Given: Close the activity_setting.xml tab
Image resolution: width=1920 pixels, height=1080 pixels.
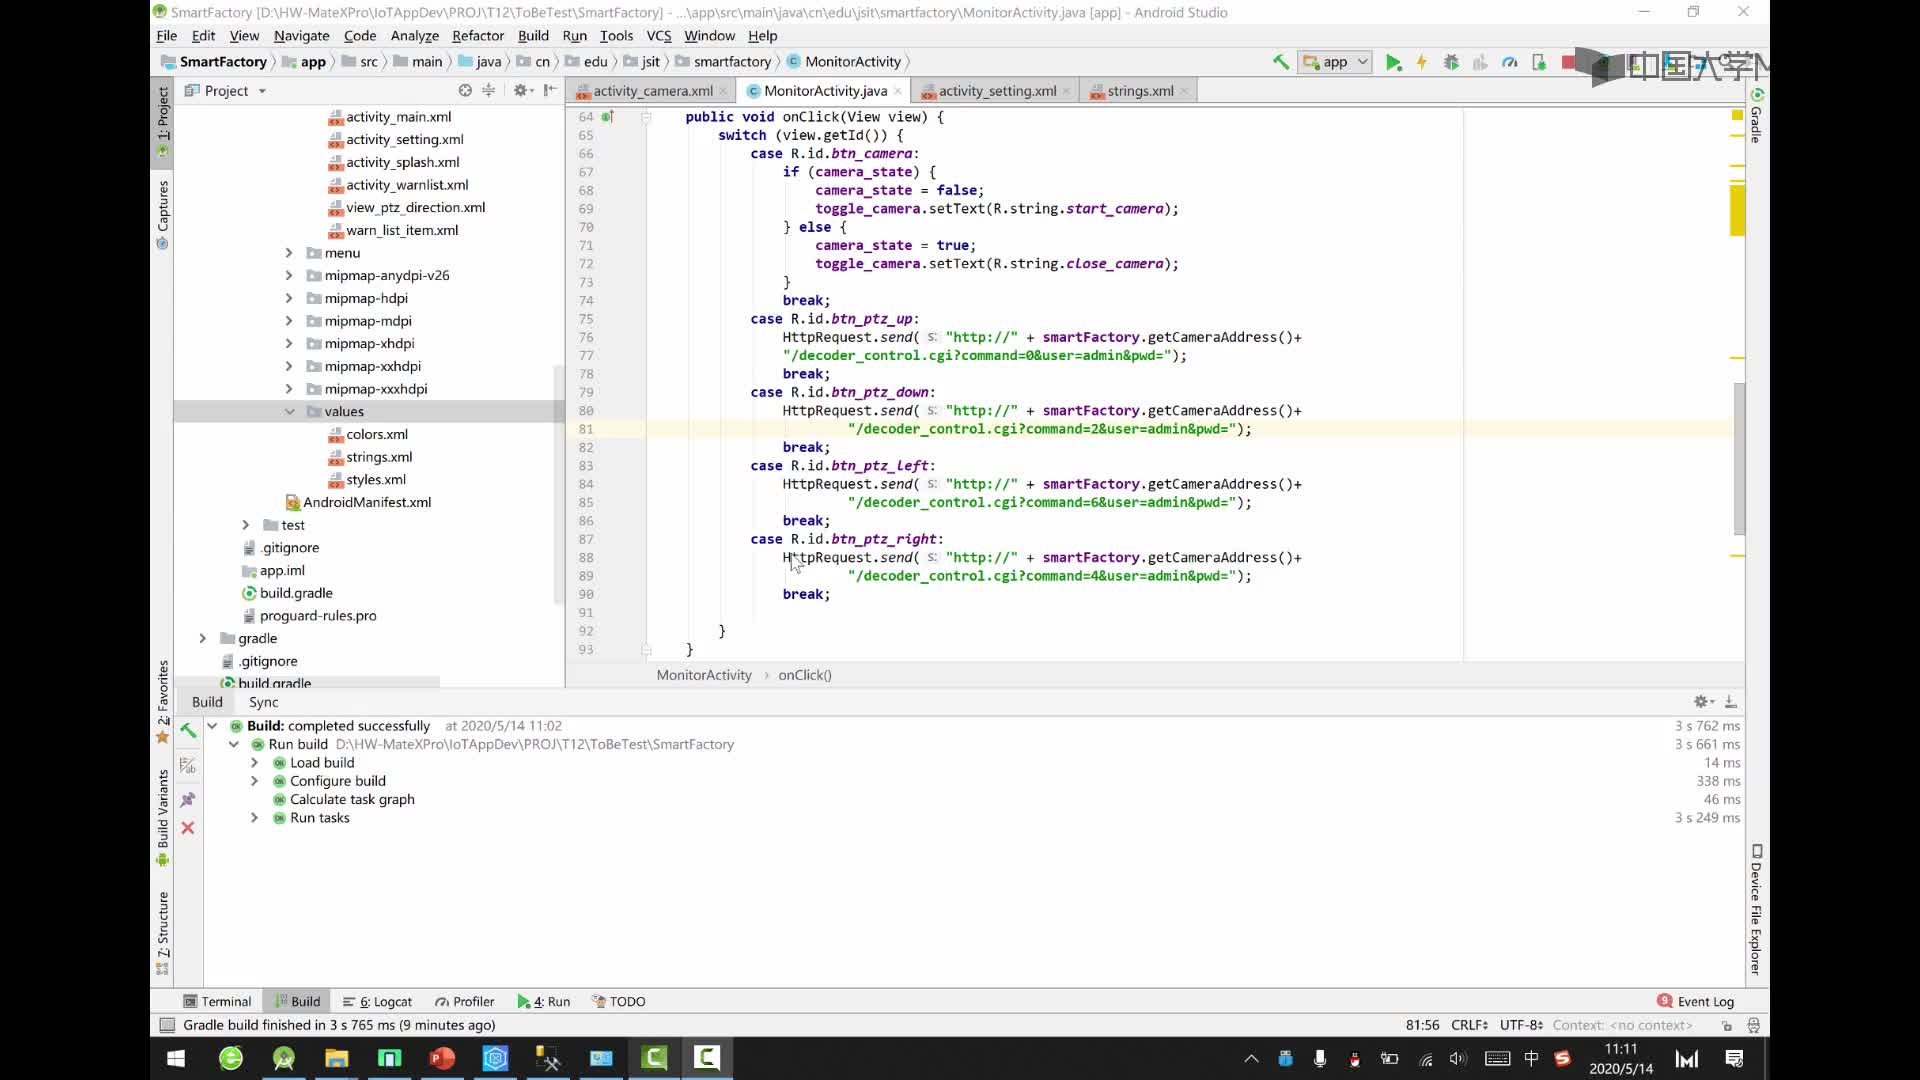Looking at the screenshot, I should (x=1066, y=91).
